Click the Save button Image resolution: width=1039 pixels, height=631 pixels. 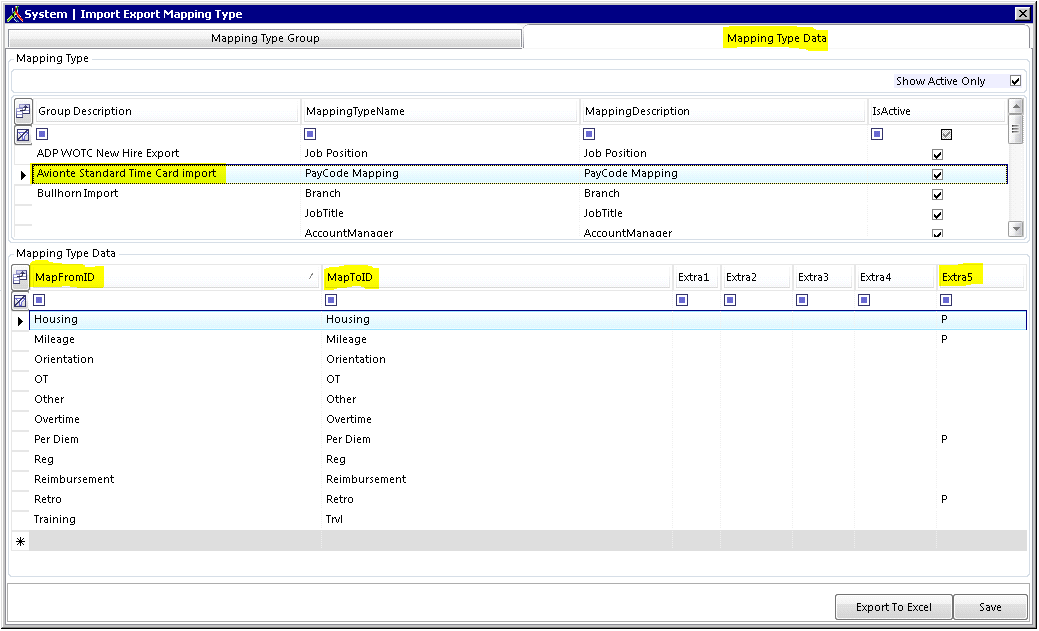(x=990, y=607)
